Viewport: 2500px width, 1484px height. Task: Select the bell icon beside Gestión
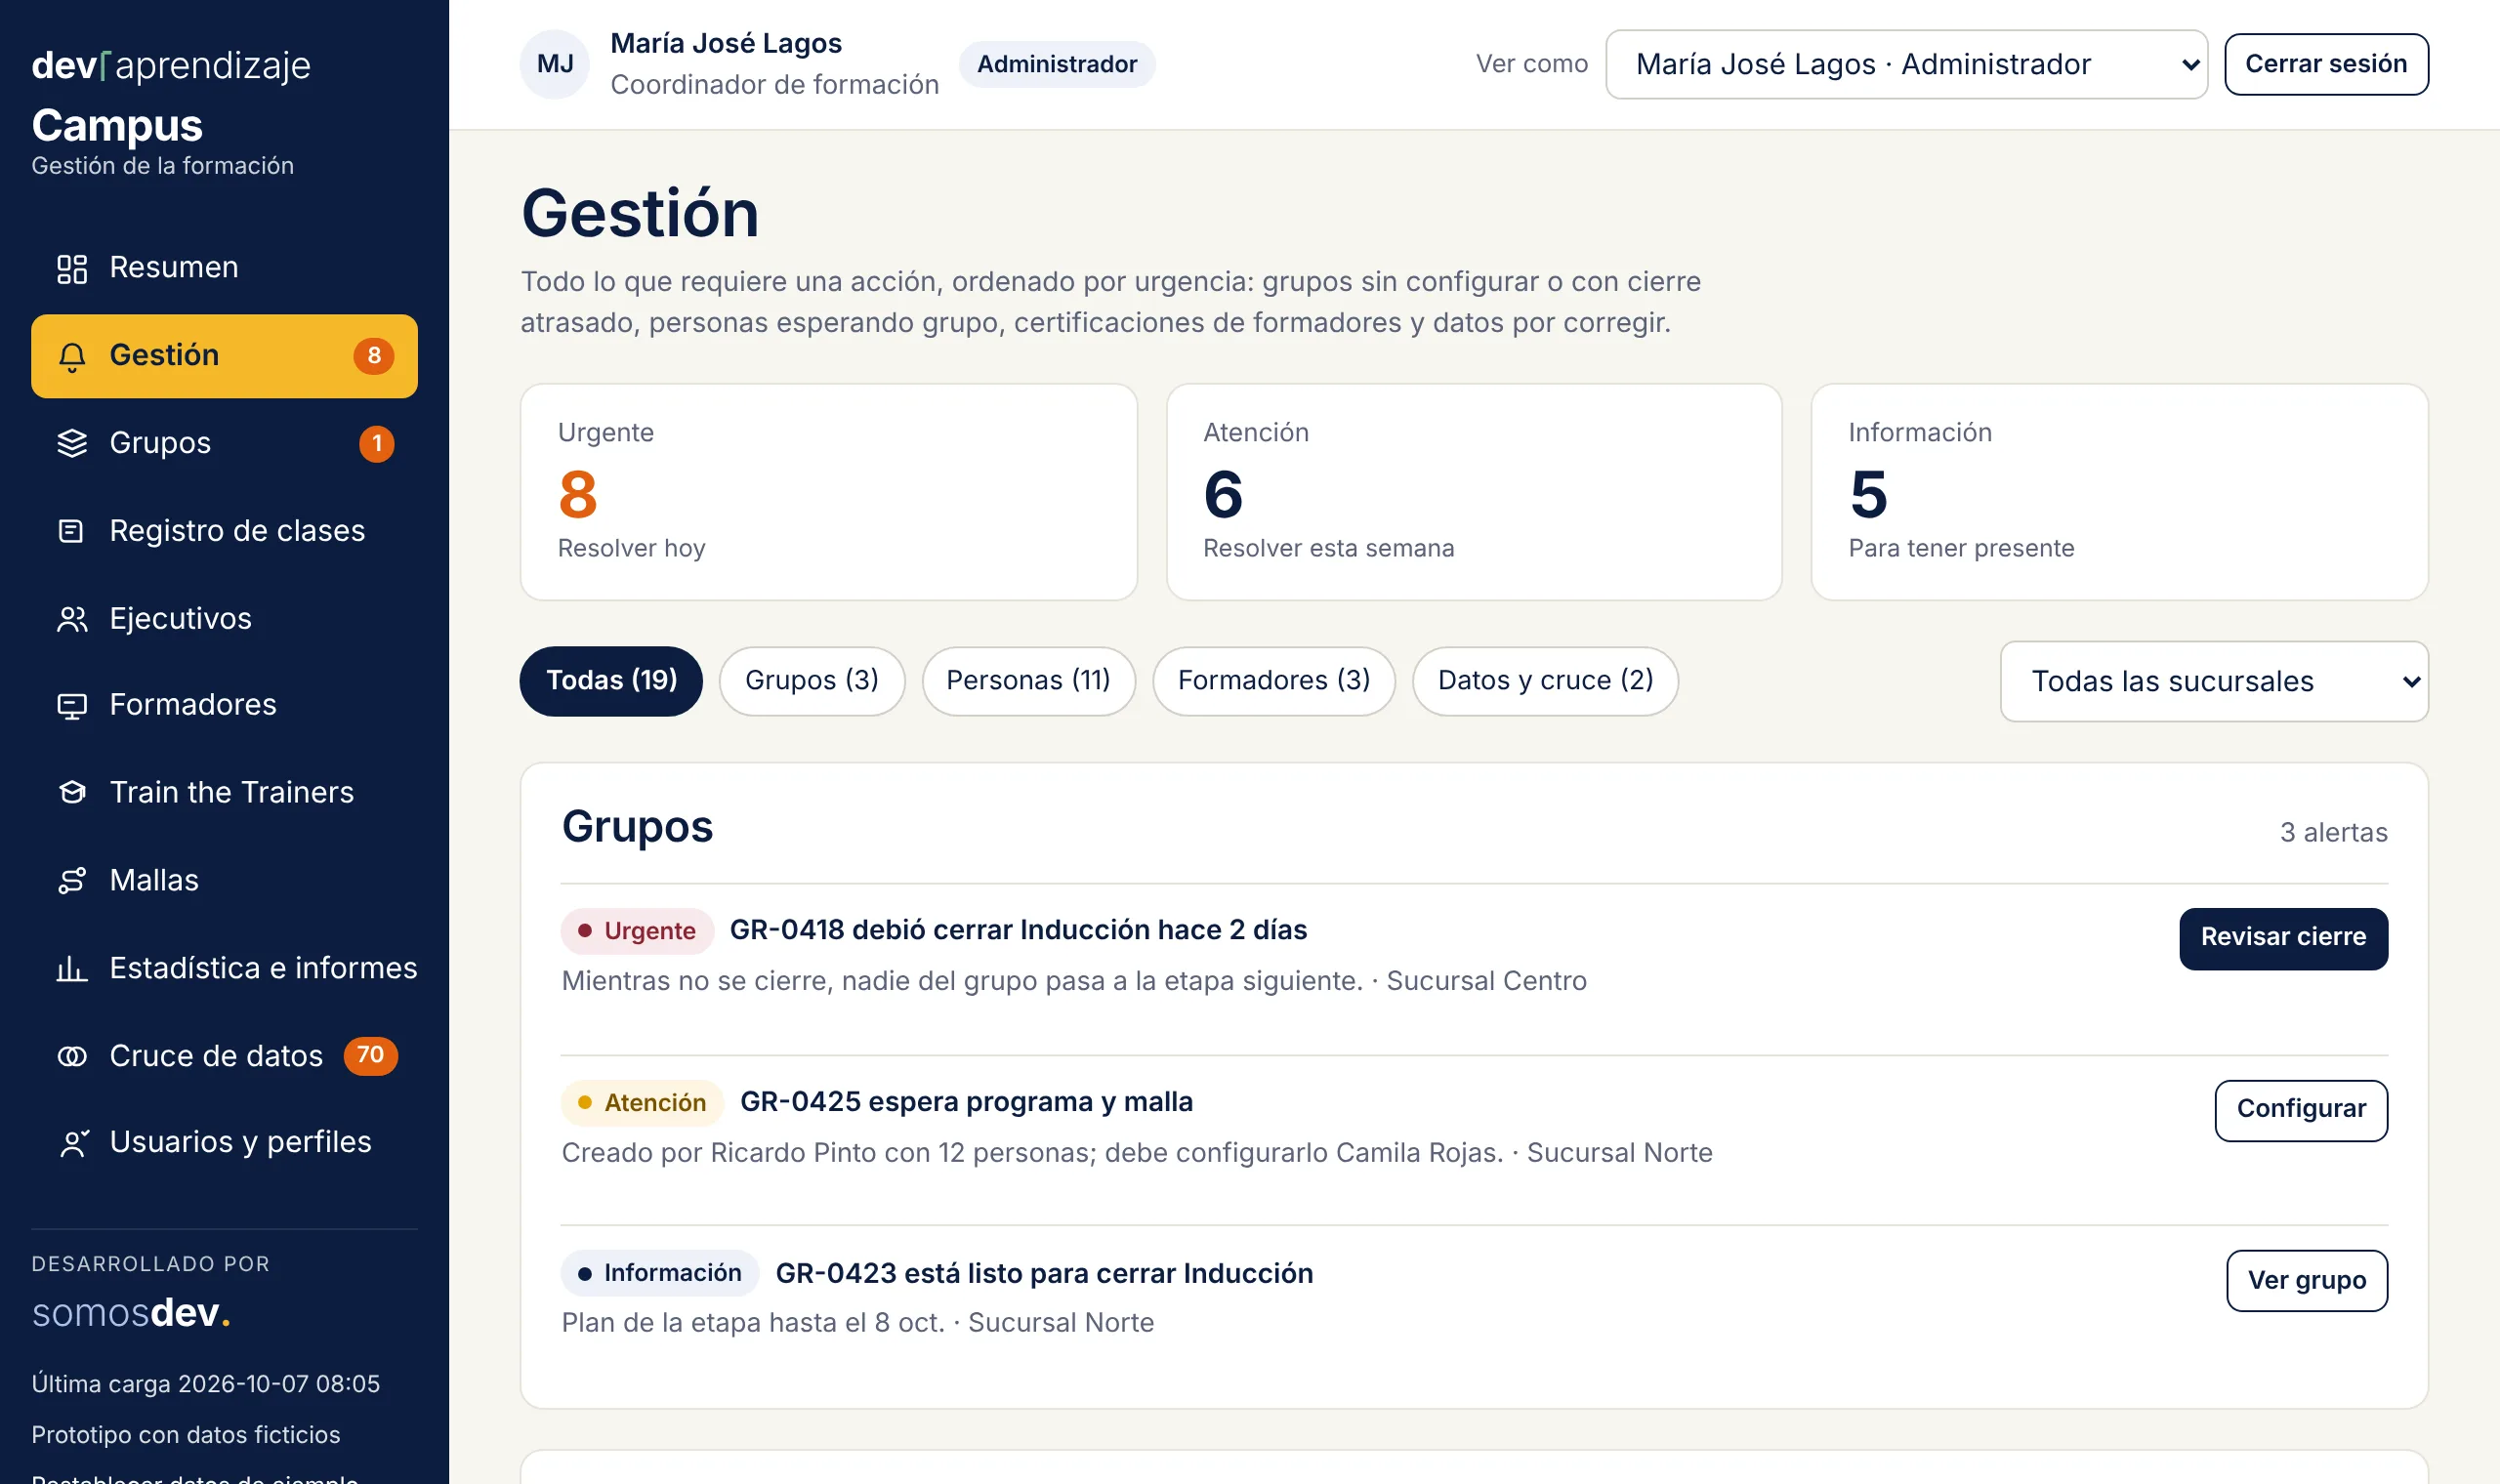point(72,356)
